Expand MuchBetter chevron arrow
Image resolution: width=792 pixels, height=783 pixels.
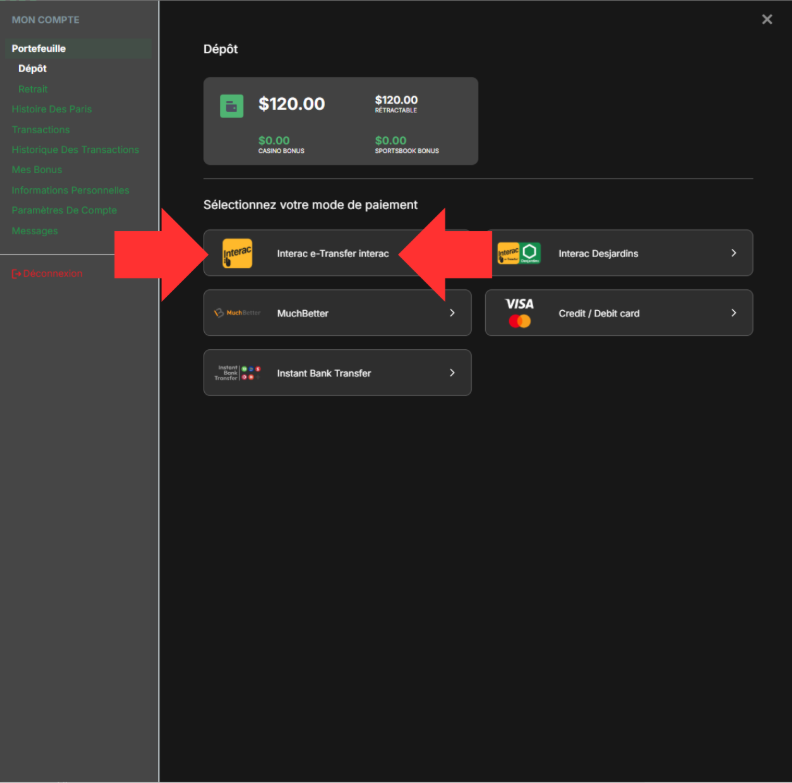click(x=452, y=313)
